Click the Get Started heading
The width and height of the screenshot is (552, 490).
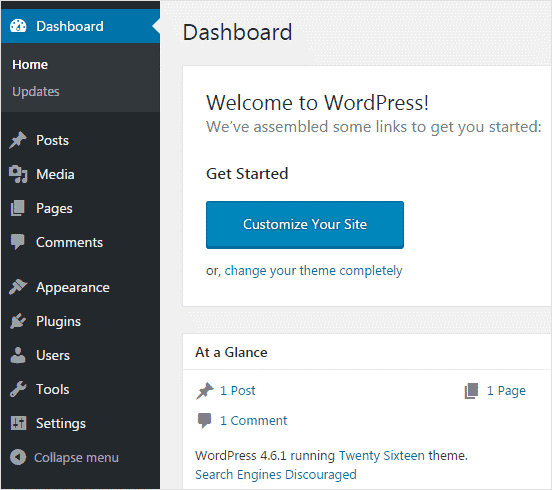247,174
